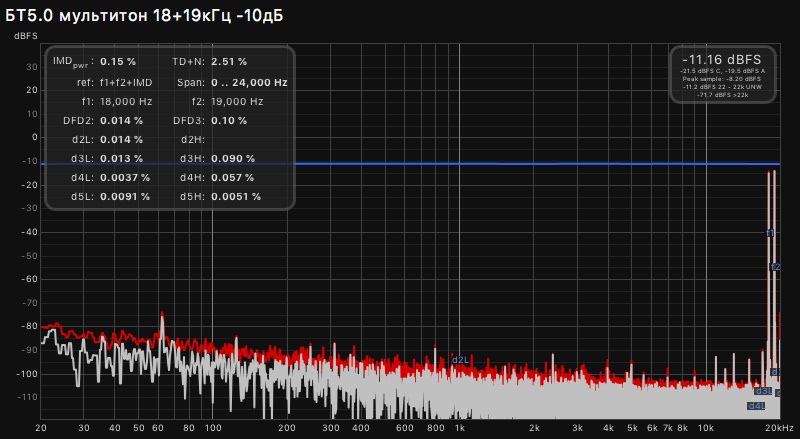Click the 10k frequency axis label

(706, 428)
